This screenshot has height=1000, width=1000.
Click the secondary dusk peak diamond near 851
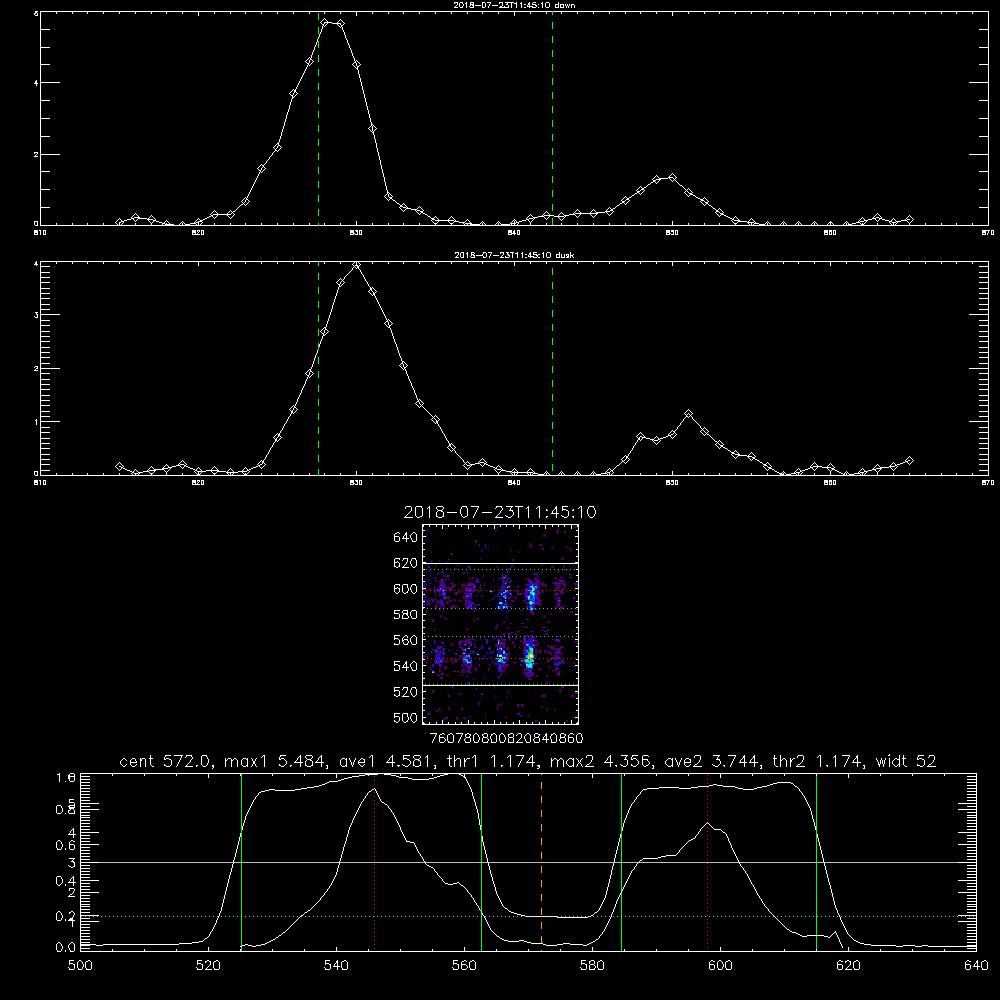click(688, 414)
